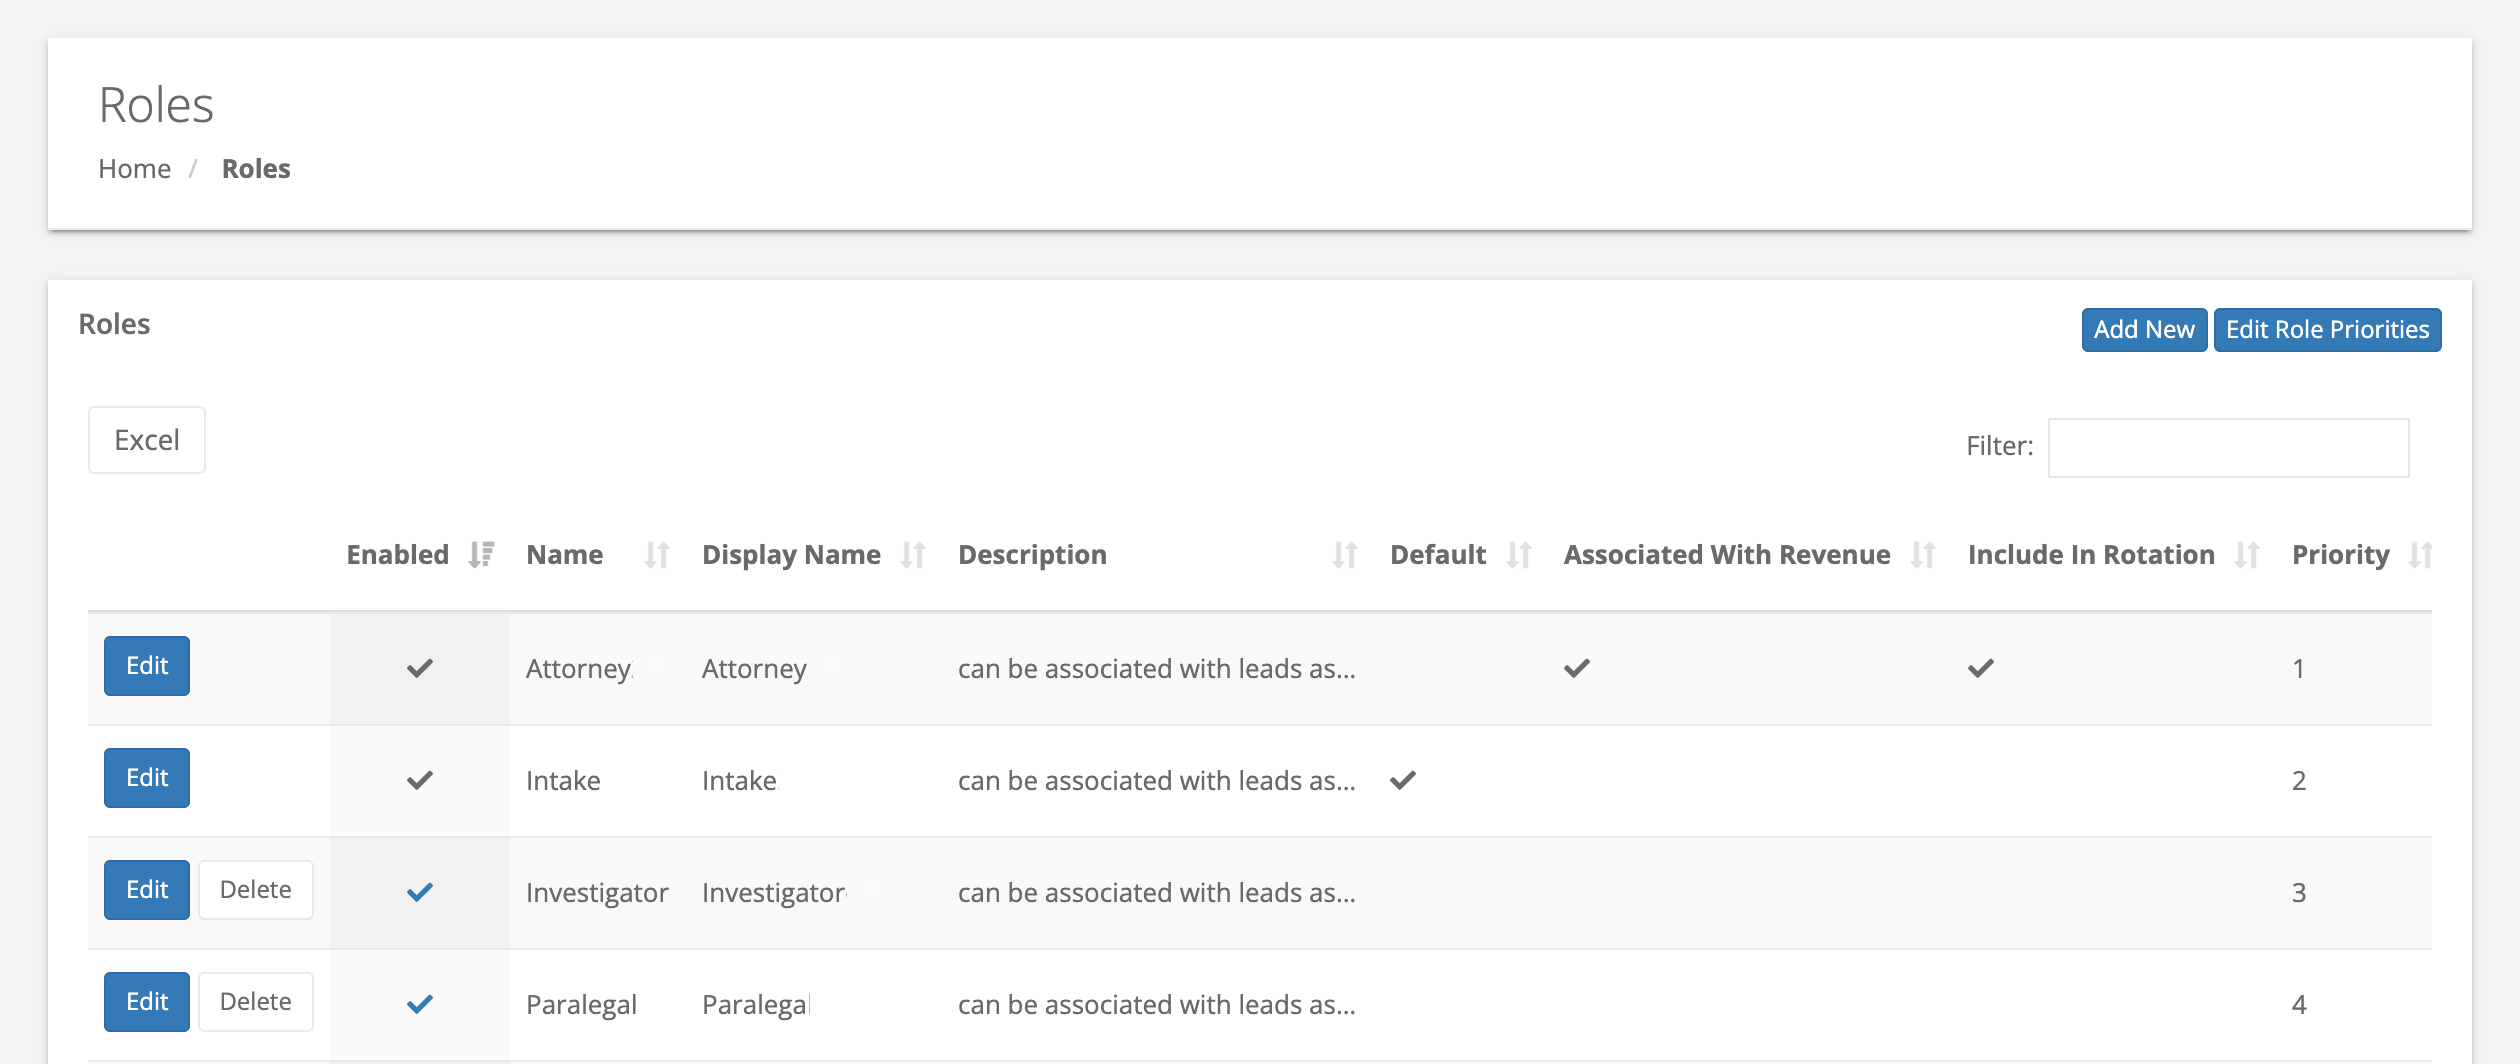Viewport: 2520px width, 1064px height.
Task: Sort the Include In Rotation column
Action: (2247, 554)
